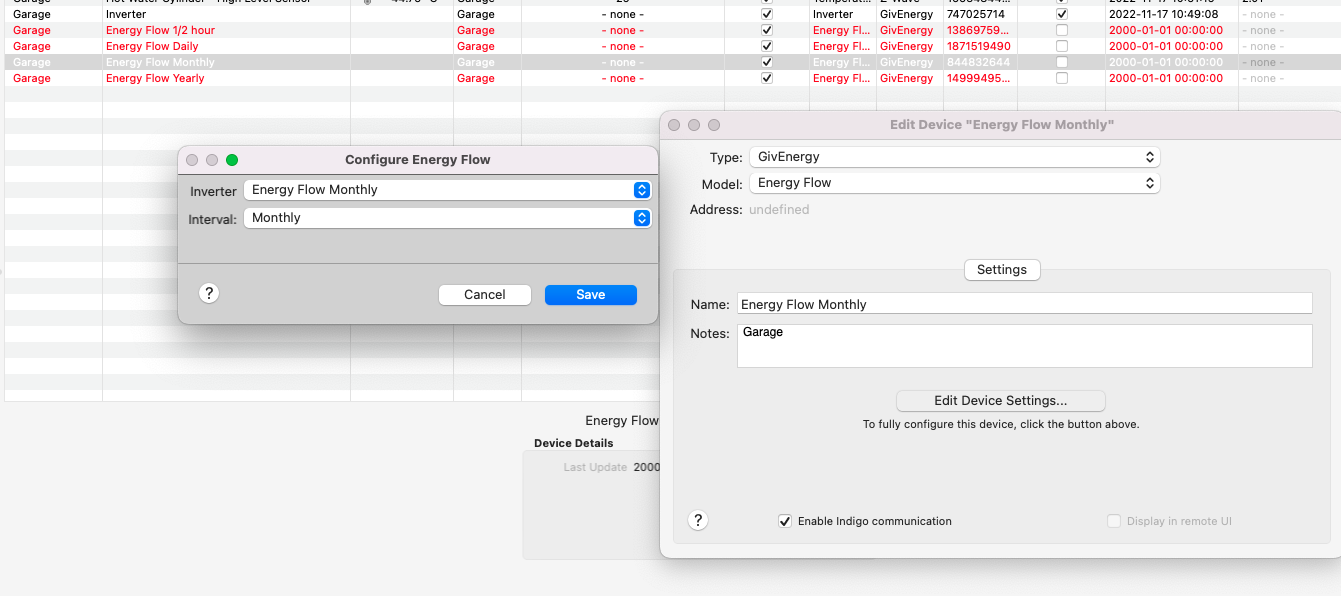Select Energy Flow Monthly device name in table
The image size is (1341, 596).
coord(160,62)
